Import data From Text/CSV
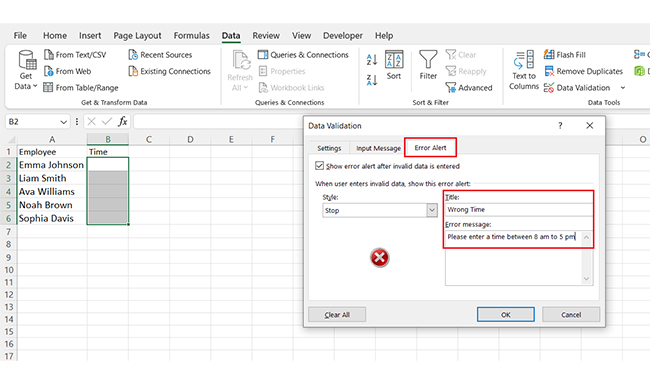The width and height of the screenshot is (650, 384). [x=75, y=55]
